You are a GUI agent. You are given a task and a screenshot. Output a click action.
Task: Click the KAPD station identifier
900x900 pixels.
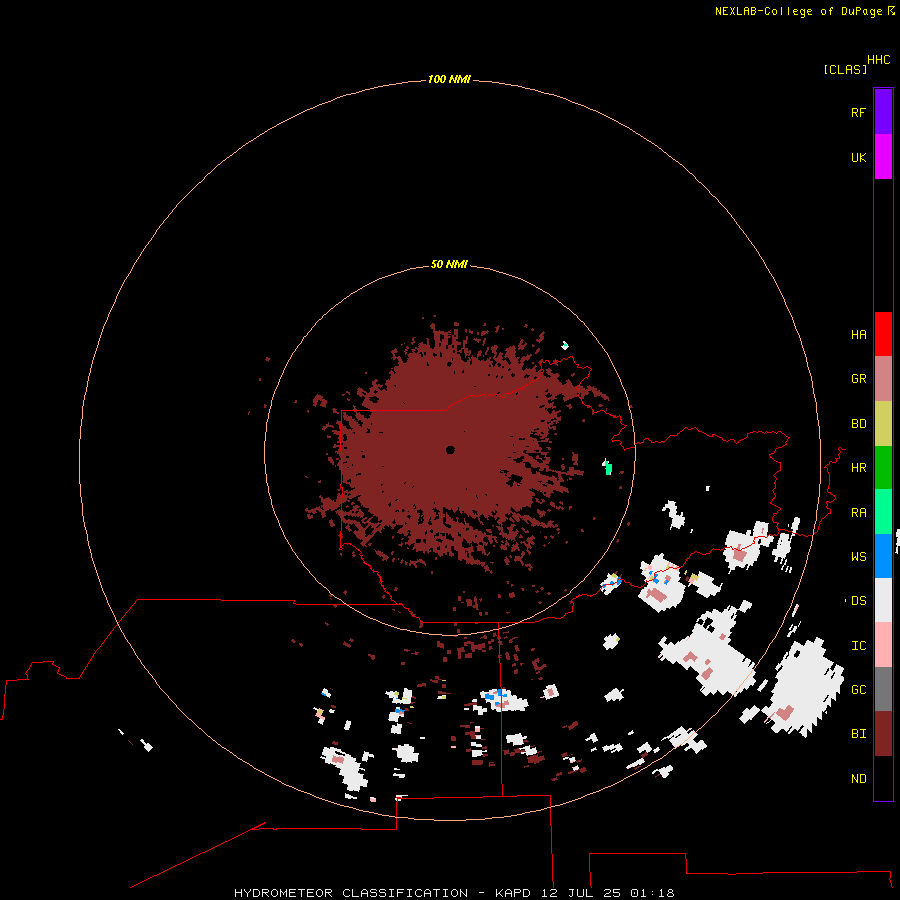point(513,893)
